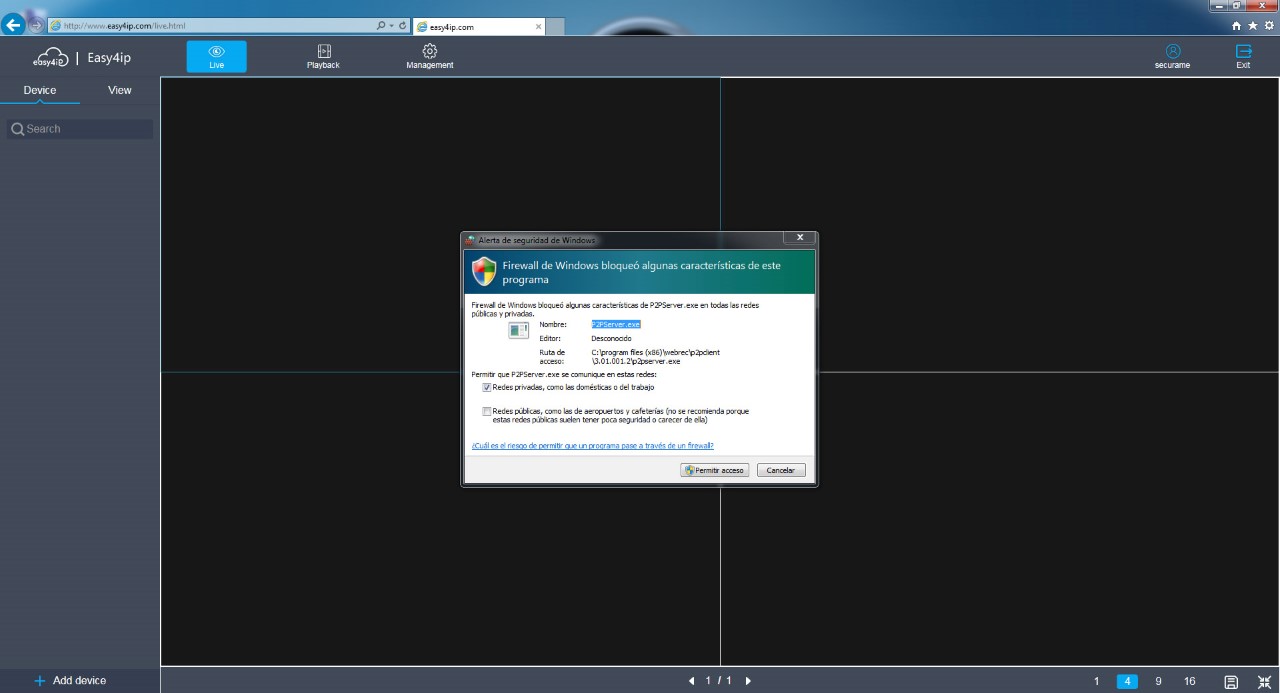Select the bottom-right video window
The width and height of the screenshot is (1280, 693).
coord(999,518)
